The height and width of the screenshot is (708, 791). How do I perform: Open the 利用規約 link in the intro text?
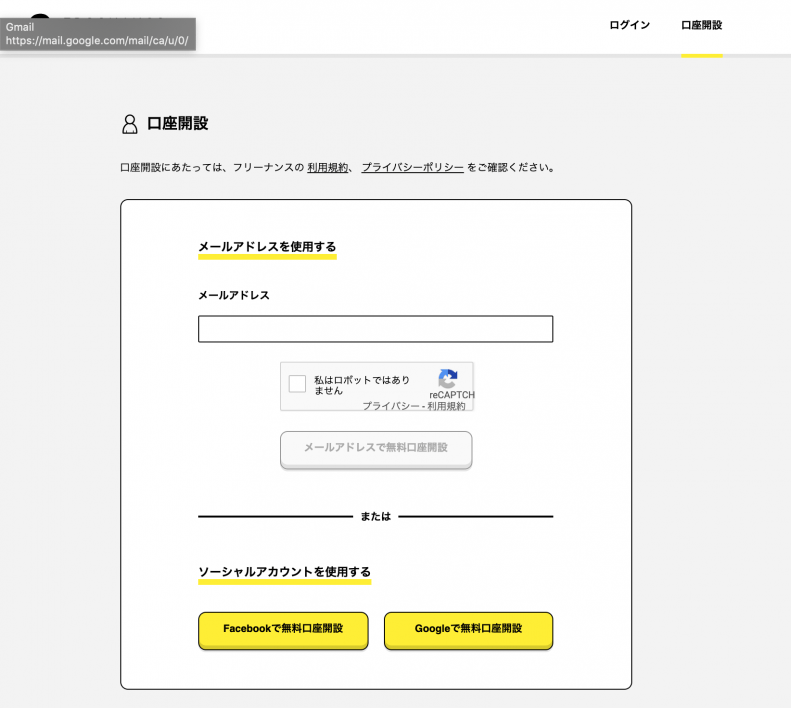point(327,168)
